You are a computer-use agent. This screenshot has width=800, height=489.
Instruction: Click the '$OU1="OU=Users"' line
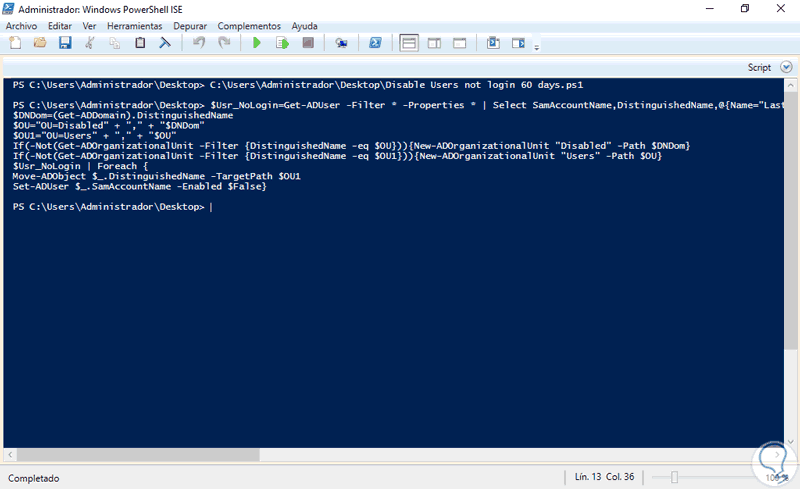(94, 135)
